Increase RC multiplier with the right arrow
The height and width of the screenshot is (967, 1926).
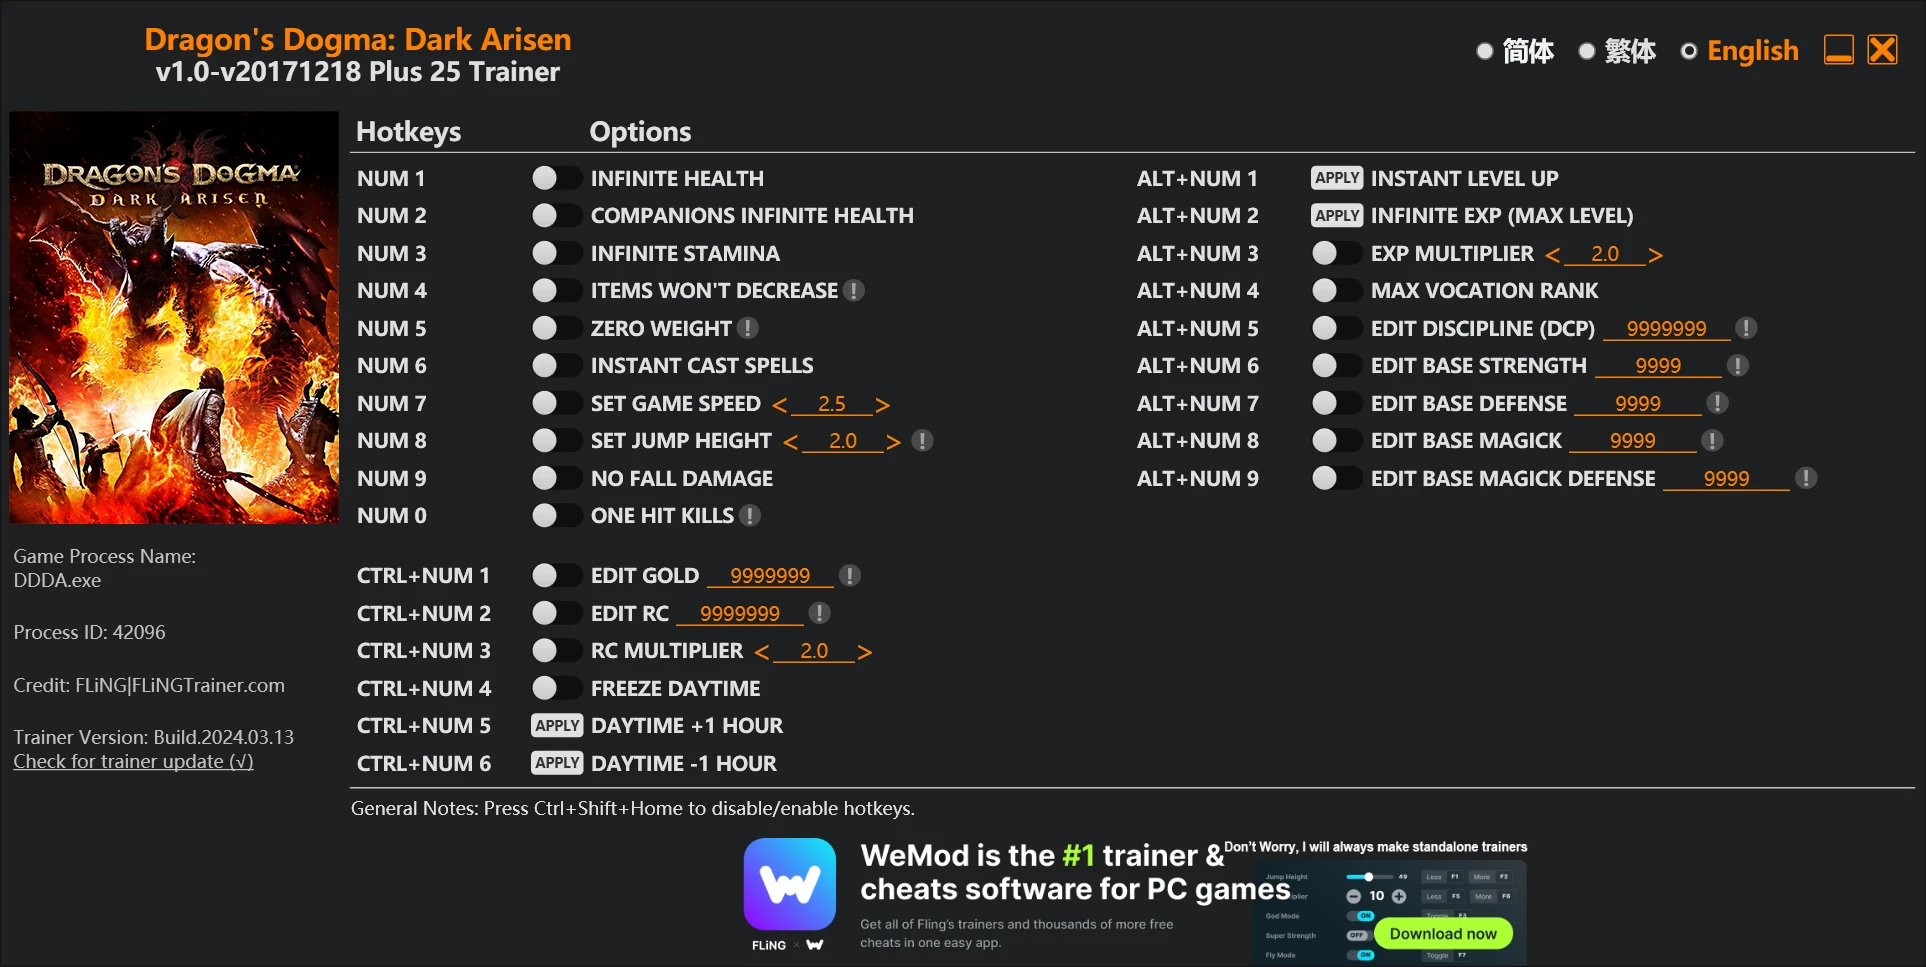pos(865,652)
